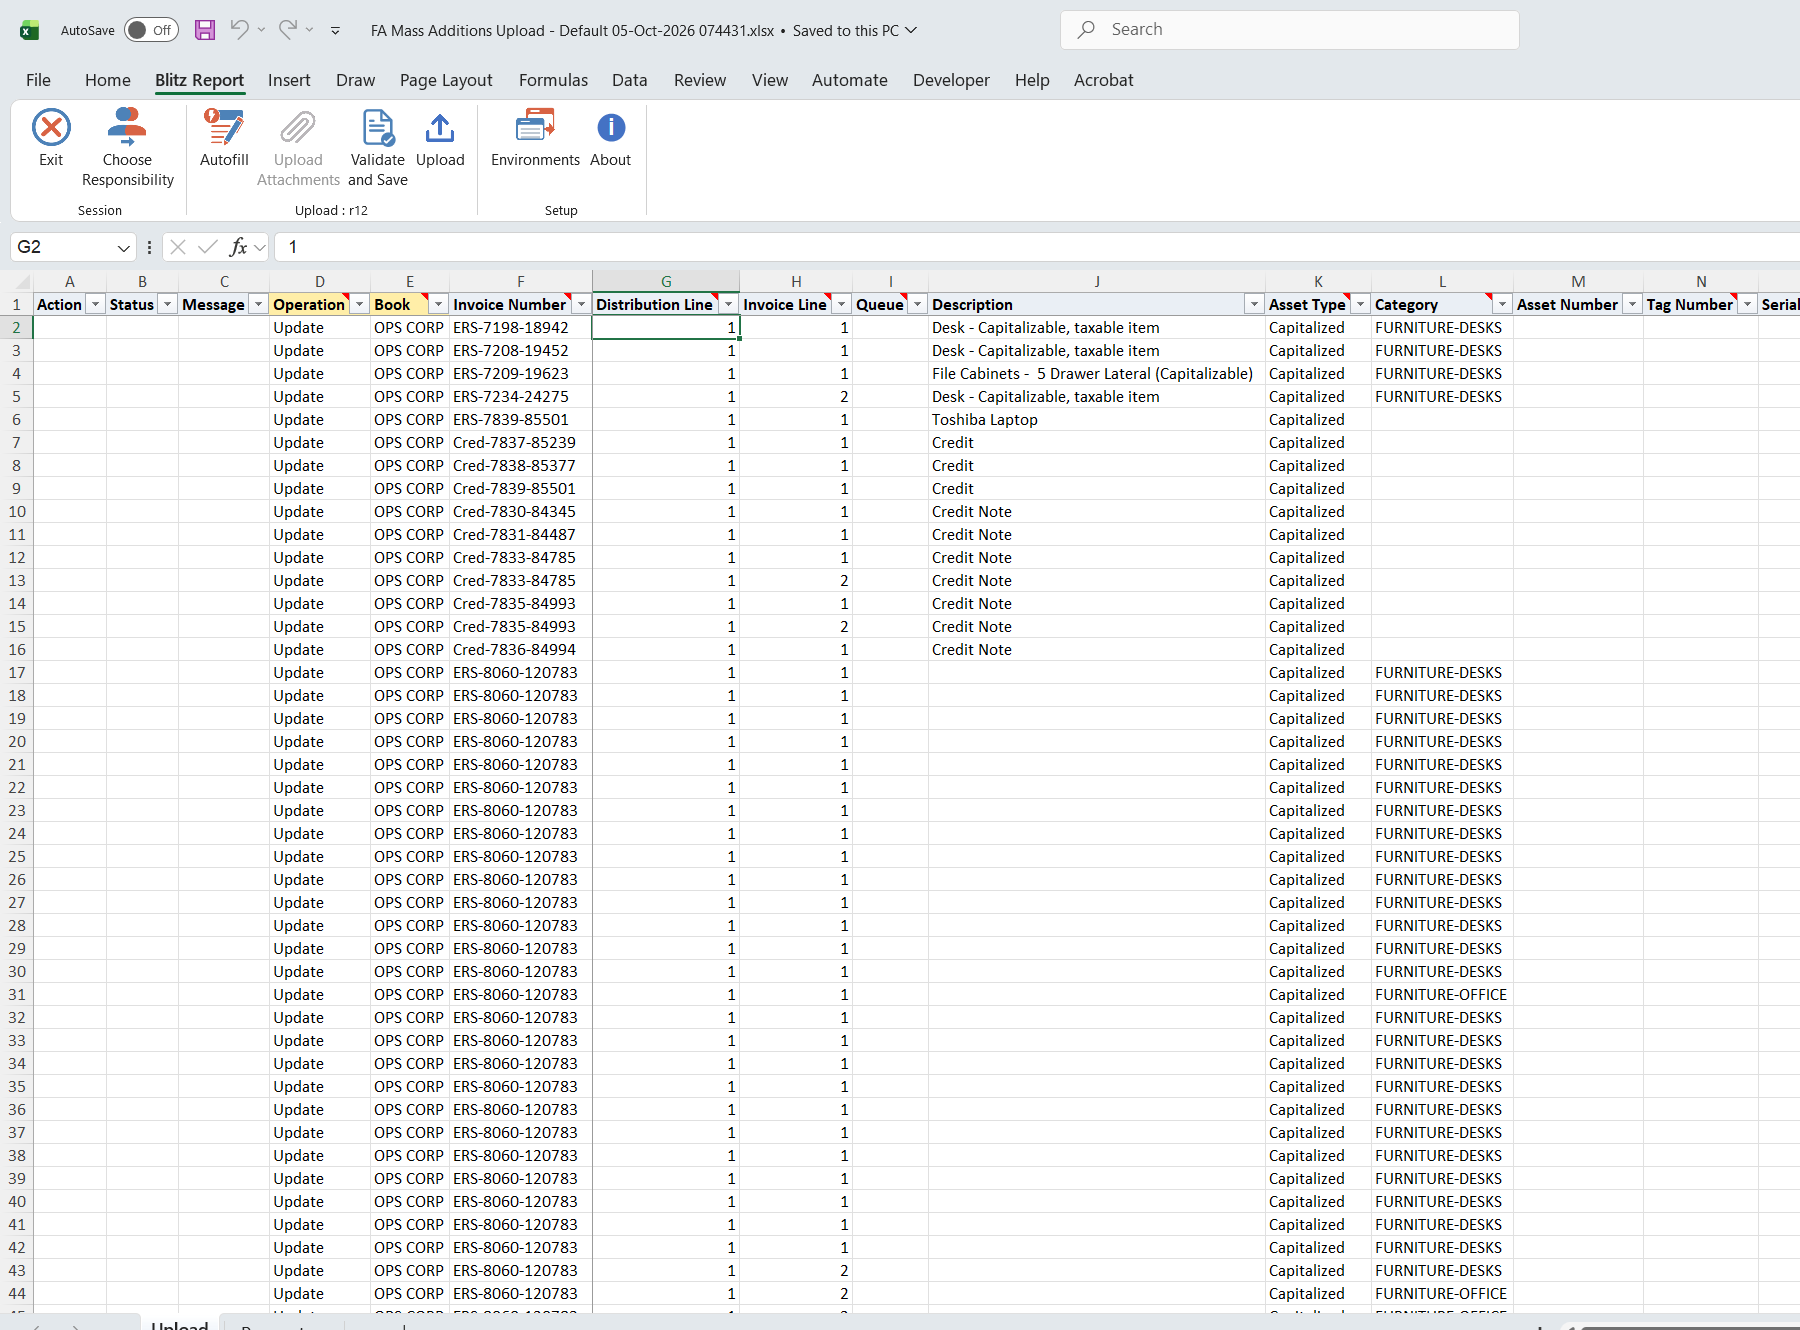Open the Invoice Number filter dropdown
Screen dimensions: 1800x1330
pos(581,305)
